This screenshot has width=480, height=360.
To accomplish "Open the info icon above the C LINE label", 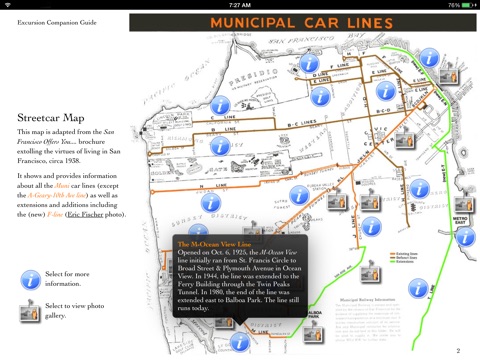I will pyautogui.click(x=220, y=106).
